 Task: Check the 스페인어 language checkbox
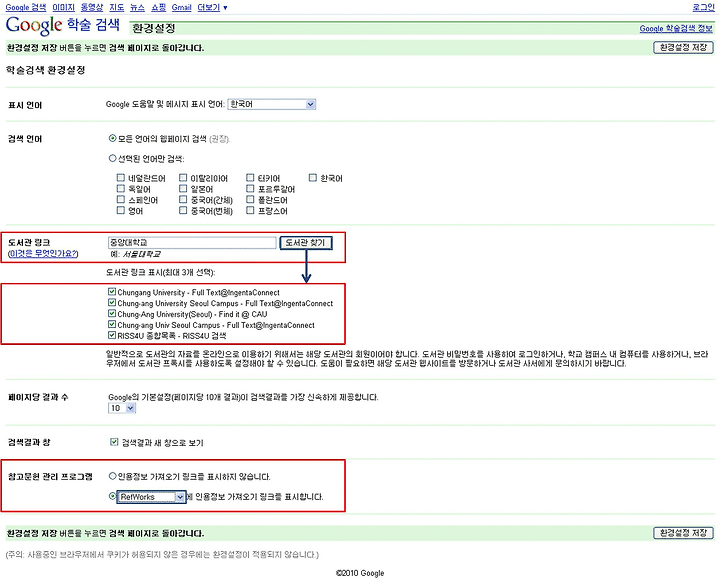(121, 199)
